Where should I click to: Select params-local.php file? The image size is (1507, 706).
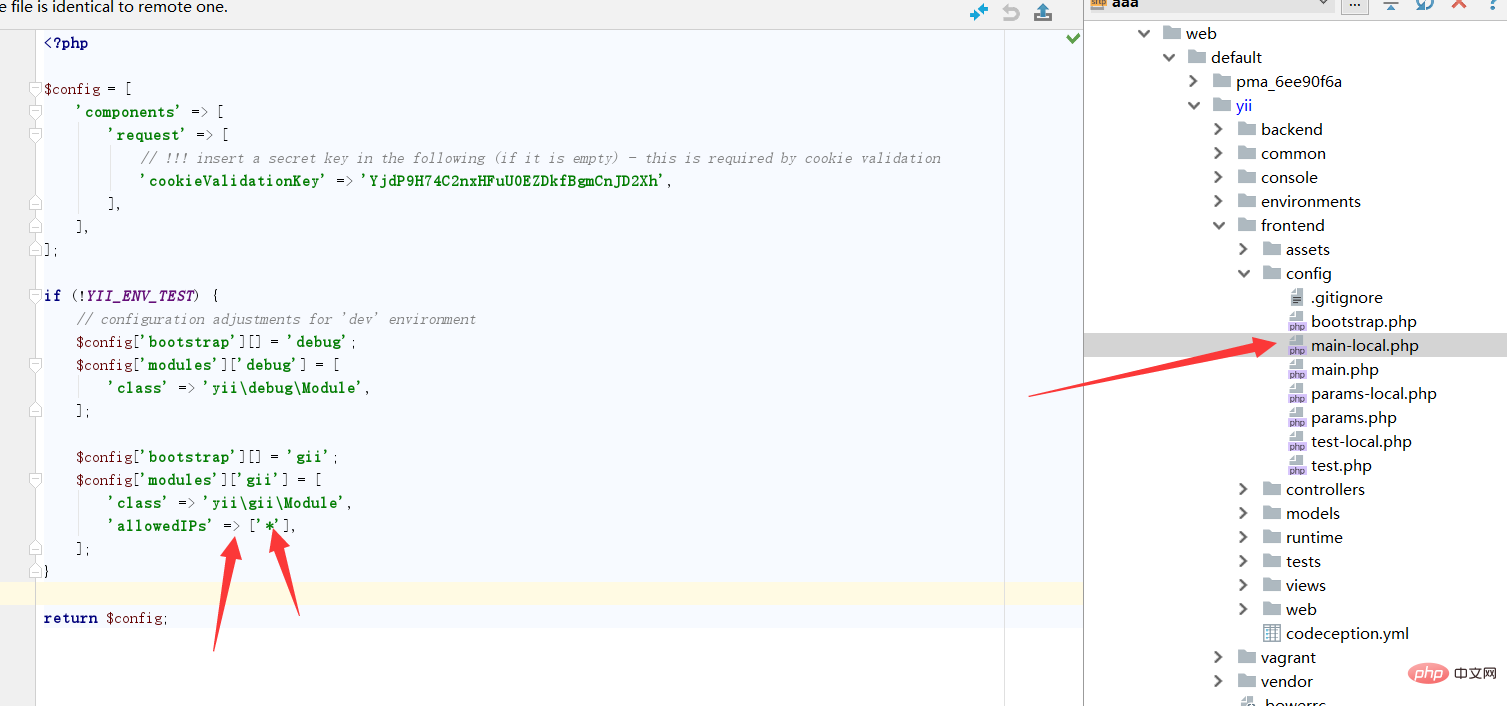click(1374, 393)
